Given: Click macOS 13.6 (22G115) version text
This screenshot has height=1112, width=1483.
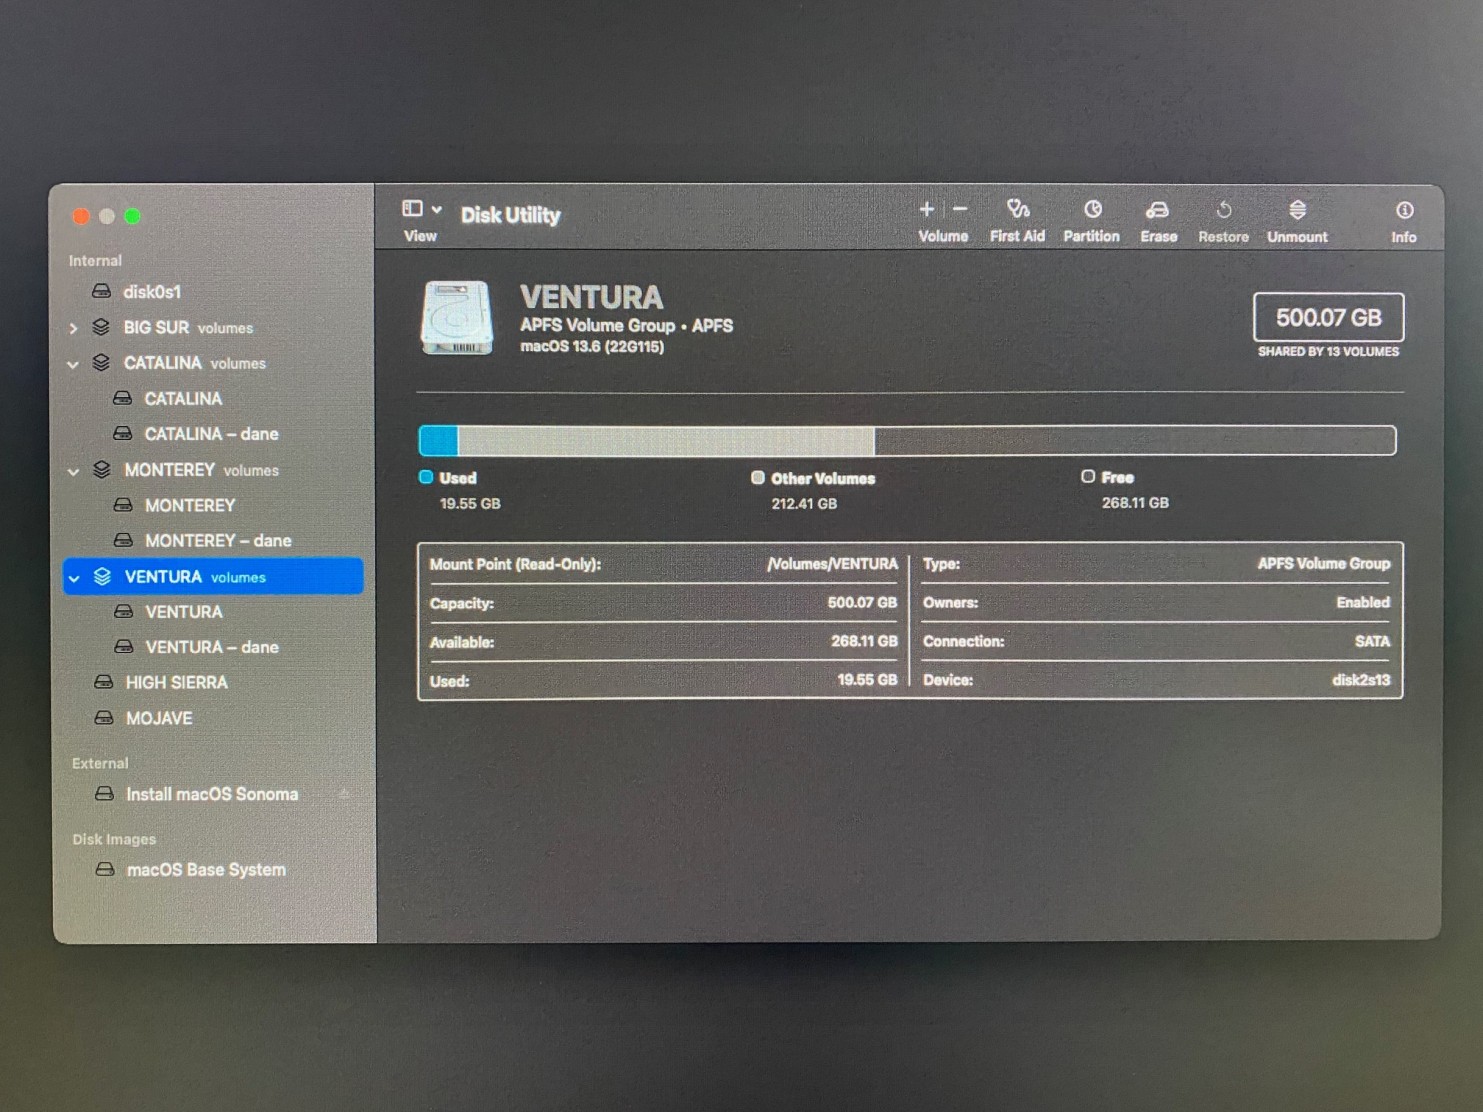Looking at the screenshot, I should (592, 347).
